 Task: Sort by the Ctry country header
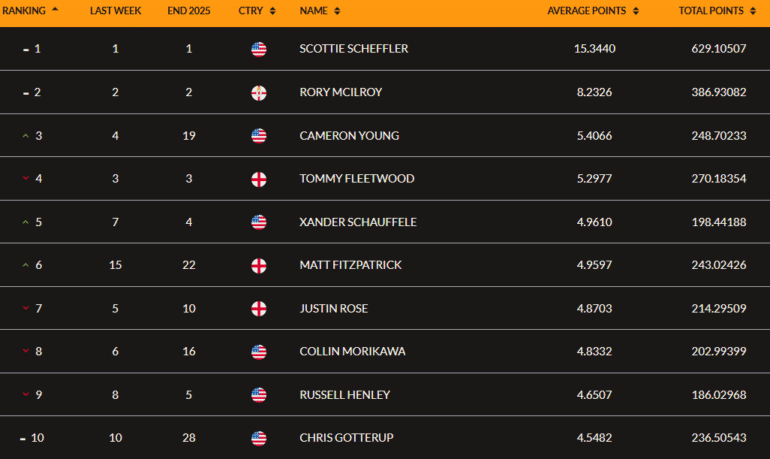pos(256,11)
